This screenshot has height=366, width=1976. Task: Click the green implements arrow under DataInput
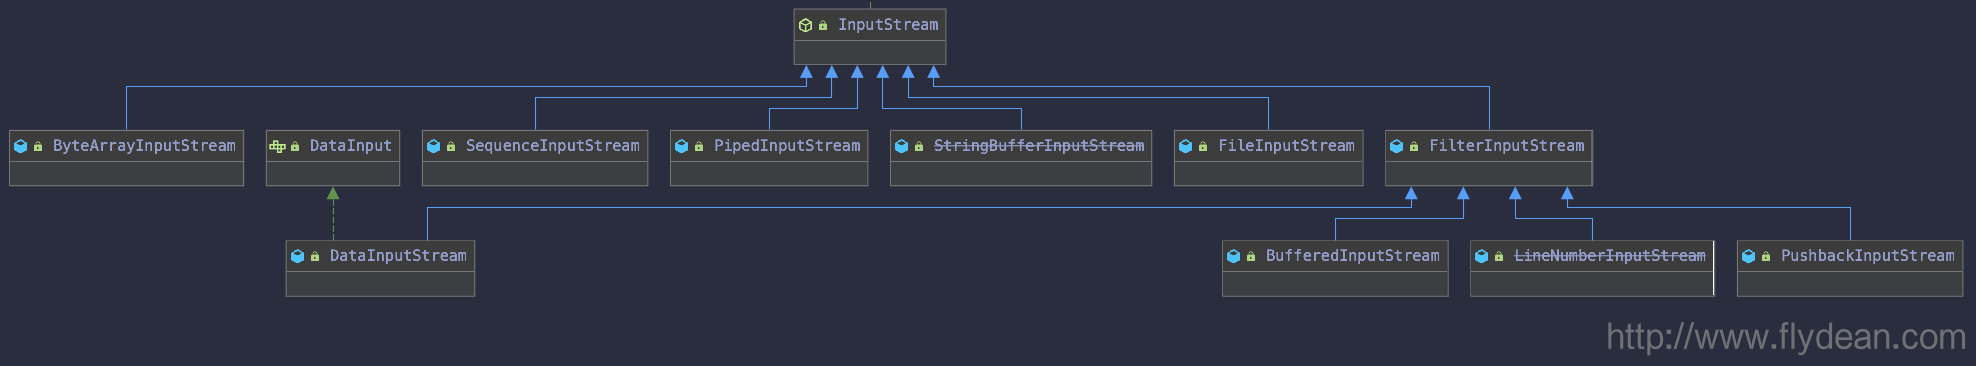tap(333, 194)
